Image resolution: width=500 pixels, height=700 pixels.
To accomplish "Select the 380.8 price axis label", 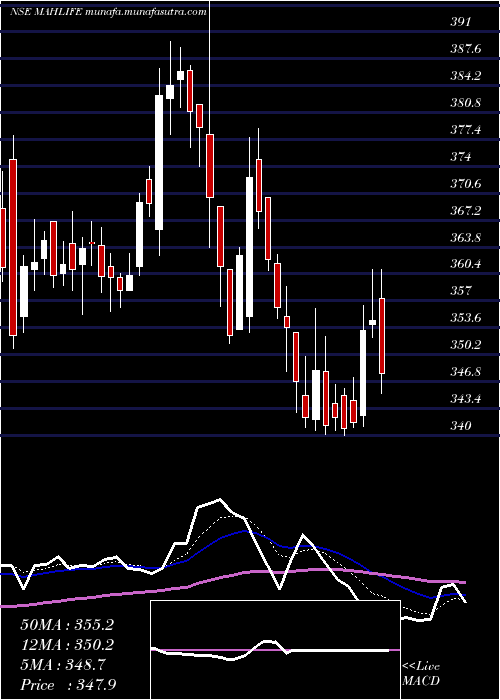I will pos(466,103).
